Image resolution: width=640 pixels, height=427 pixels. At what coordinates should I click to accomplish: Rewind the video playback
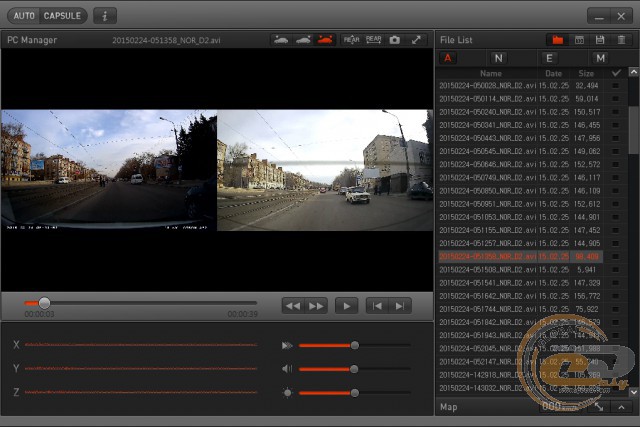[293, 306]
